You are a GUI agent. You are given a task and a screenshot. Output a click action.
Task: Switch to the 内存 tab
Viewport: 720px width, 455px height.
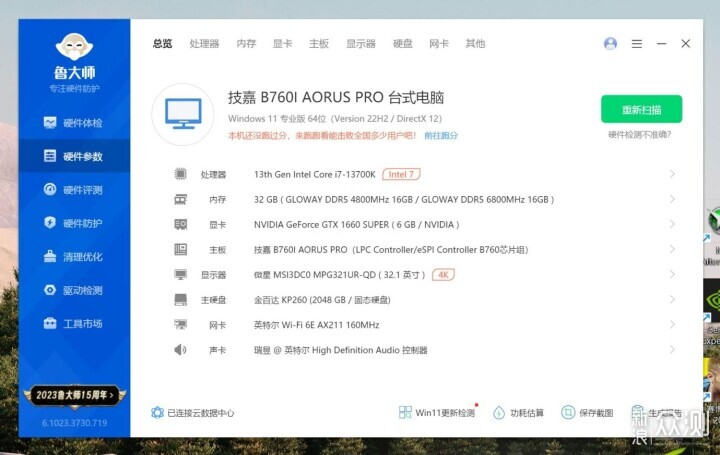(x=246, y=44)
